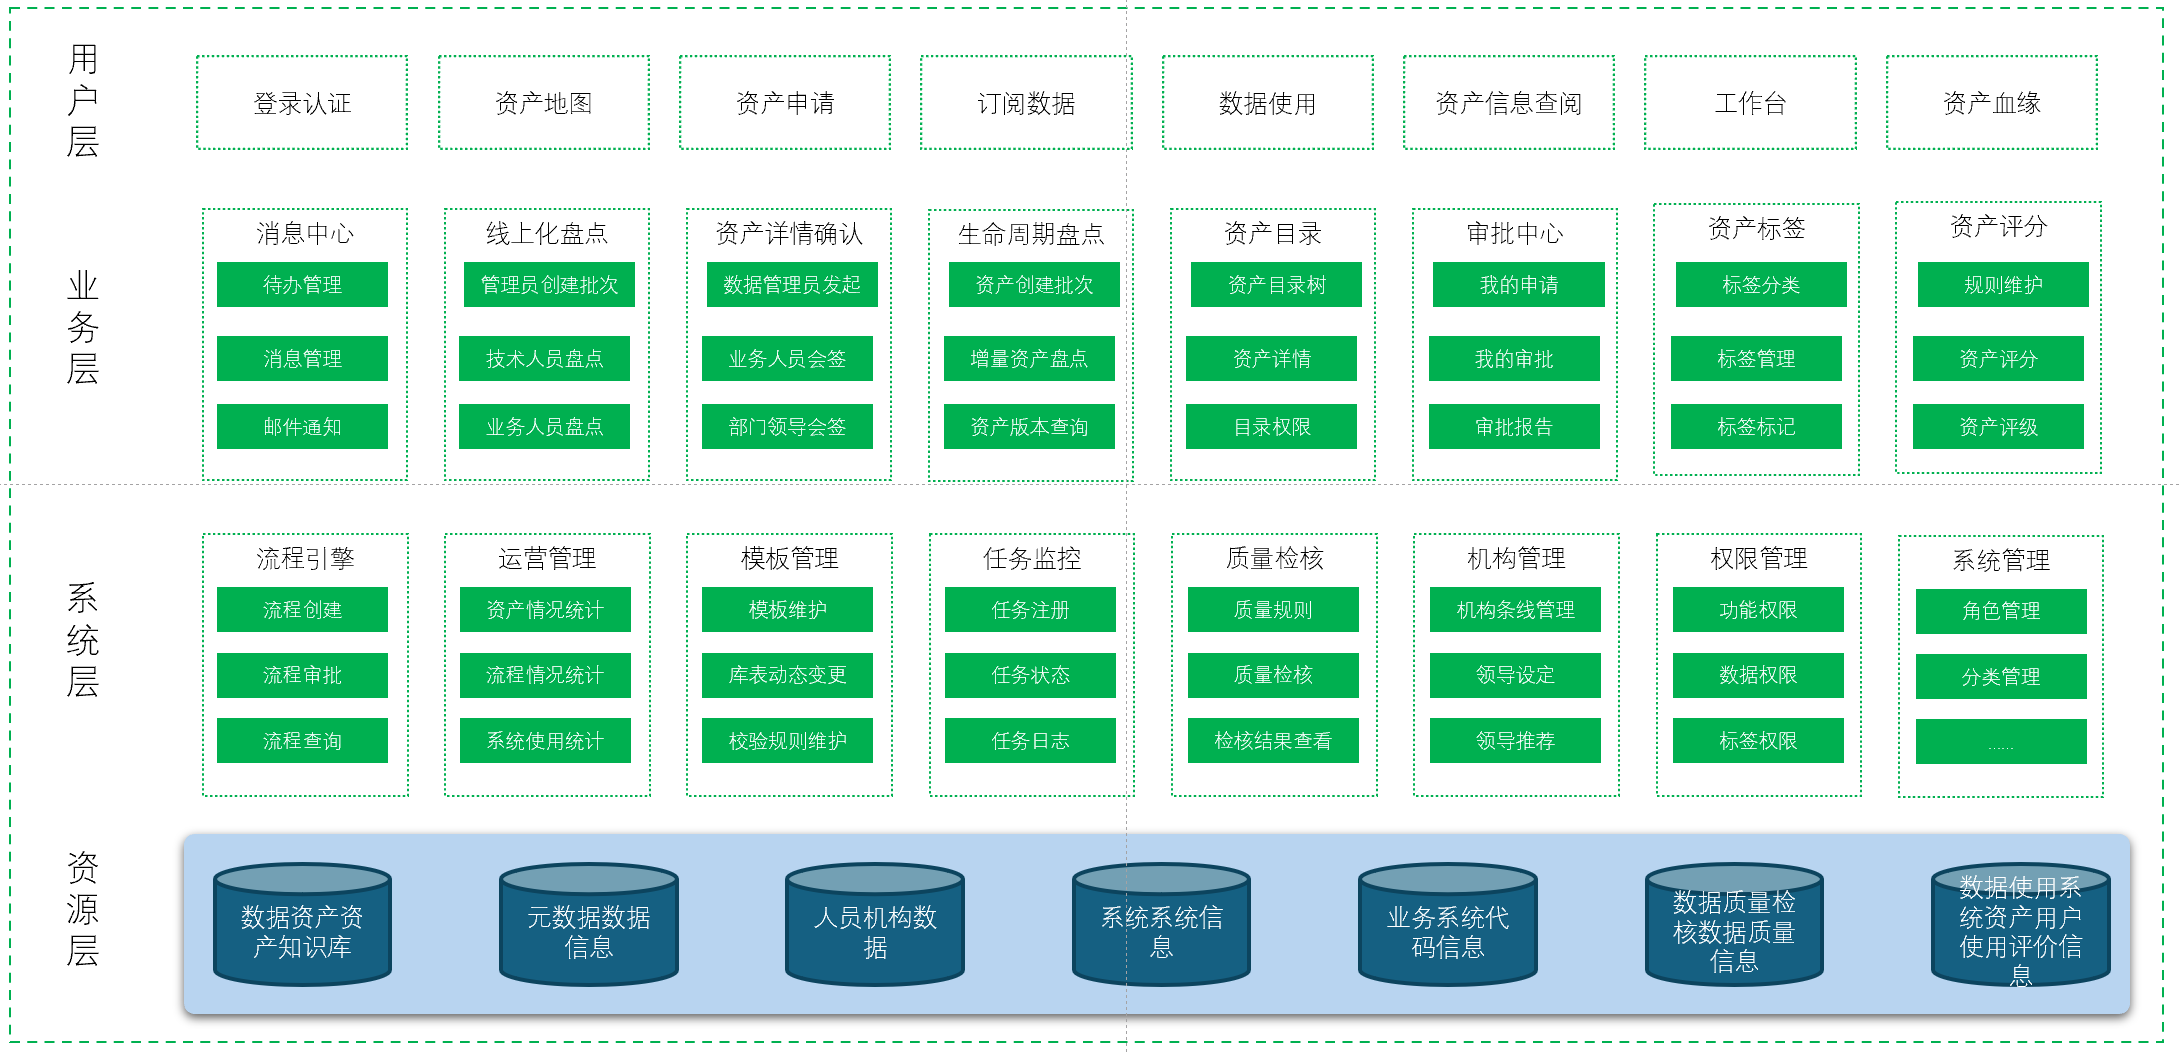Click the 我的审批 block
Image resolution: width=2179 pixels, height=1055 pixels.
(x=1514, y=359)
